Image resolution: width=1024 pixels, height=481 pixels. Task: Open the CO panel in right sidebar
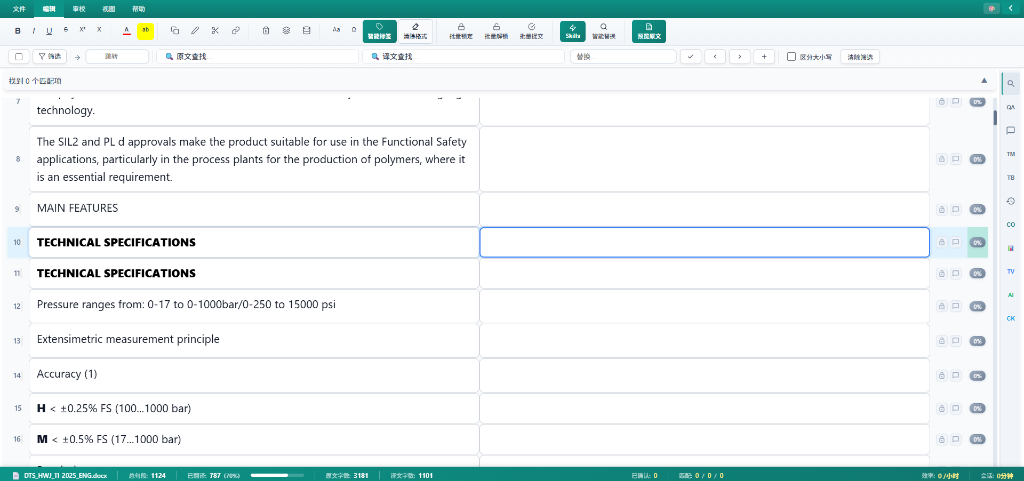(x=1010, y=225)
